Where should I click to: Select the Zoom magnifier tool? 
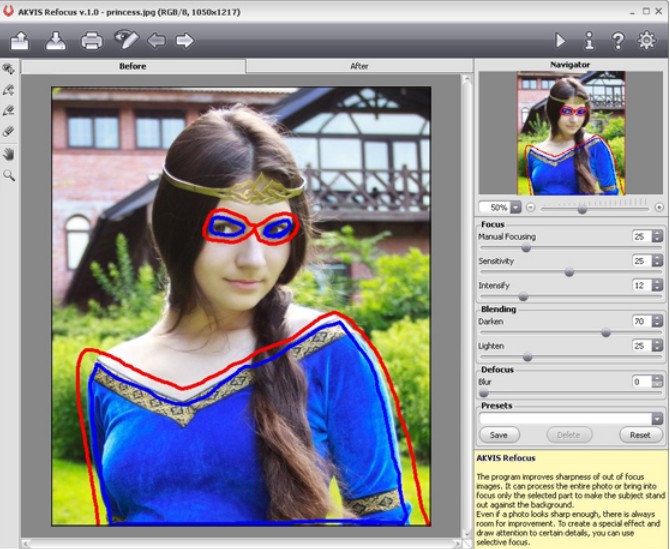[9, 174]
